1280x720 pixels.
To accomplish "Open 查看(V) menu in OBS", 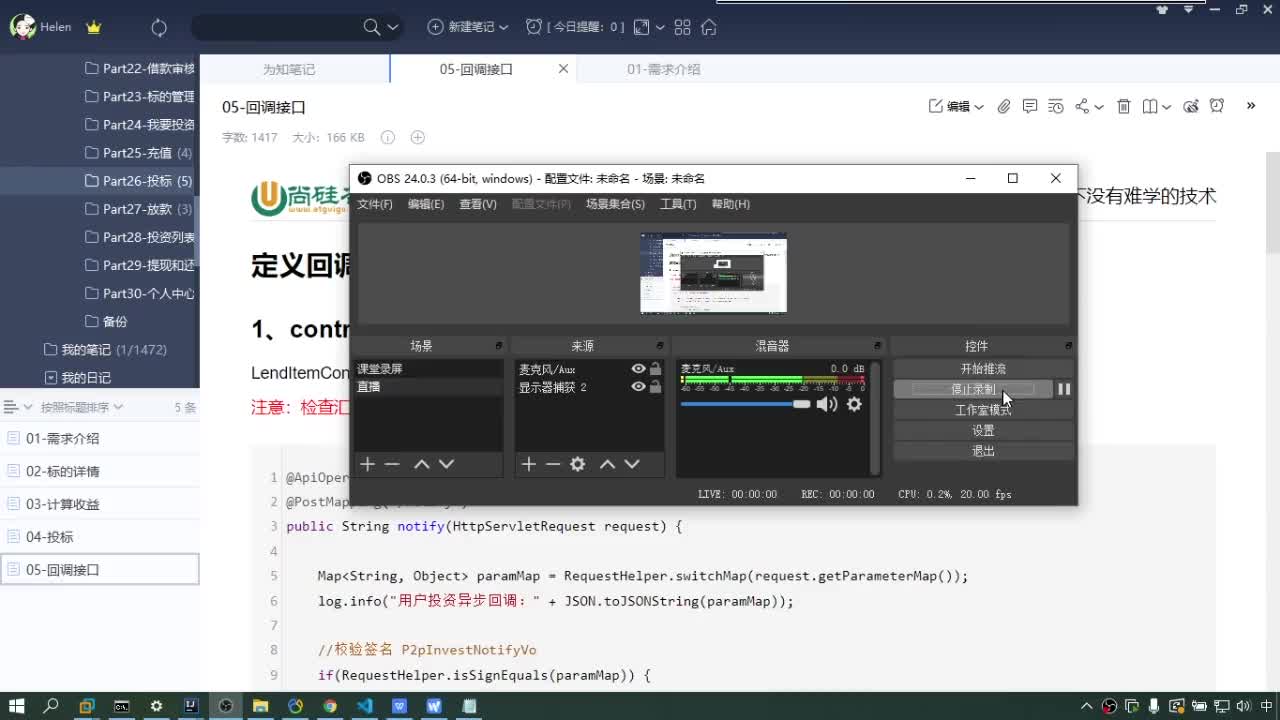I will (x=478, y=204).
